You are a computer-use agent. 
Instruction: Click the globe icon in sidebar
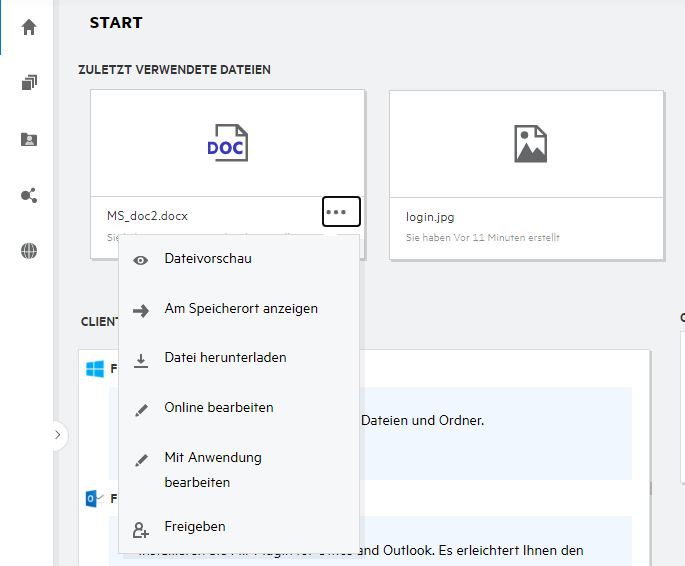tap(28, 251)
